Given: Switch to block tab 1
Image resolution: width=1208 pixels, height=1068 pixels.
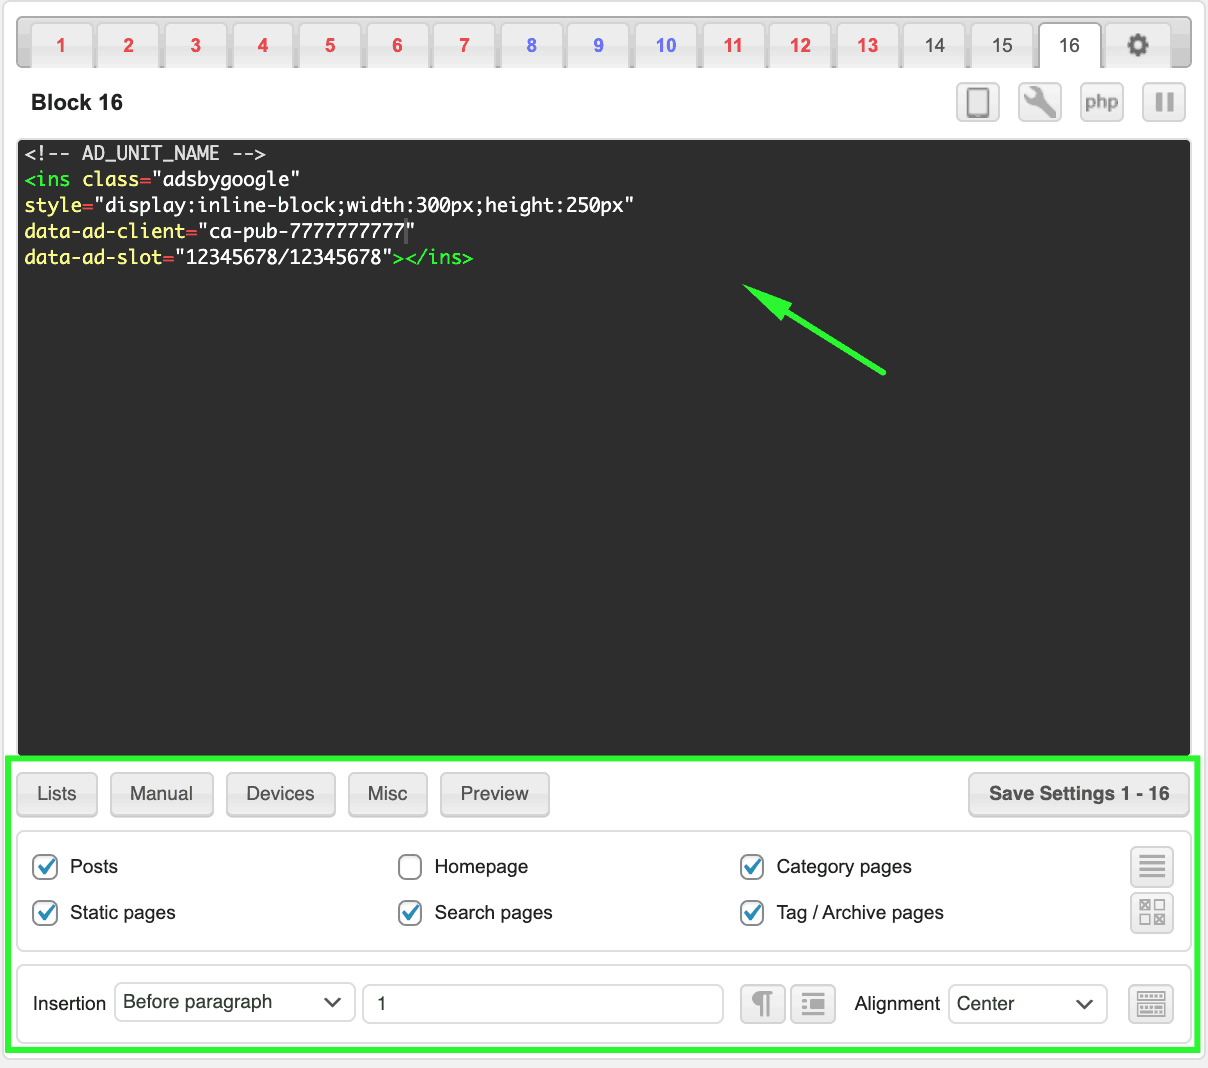Looking at the screenshot, I should coord(61,46).
